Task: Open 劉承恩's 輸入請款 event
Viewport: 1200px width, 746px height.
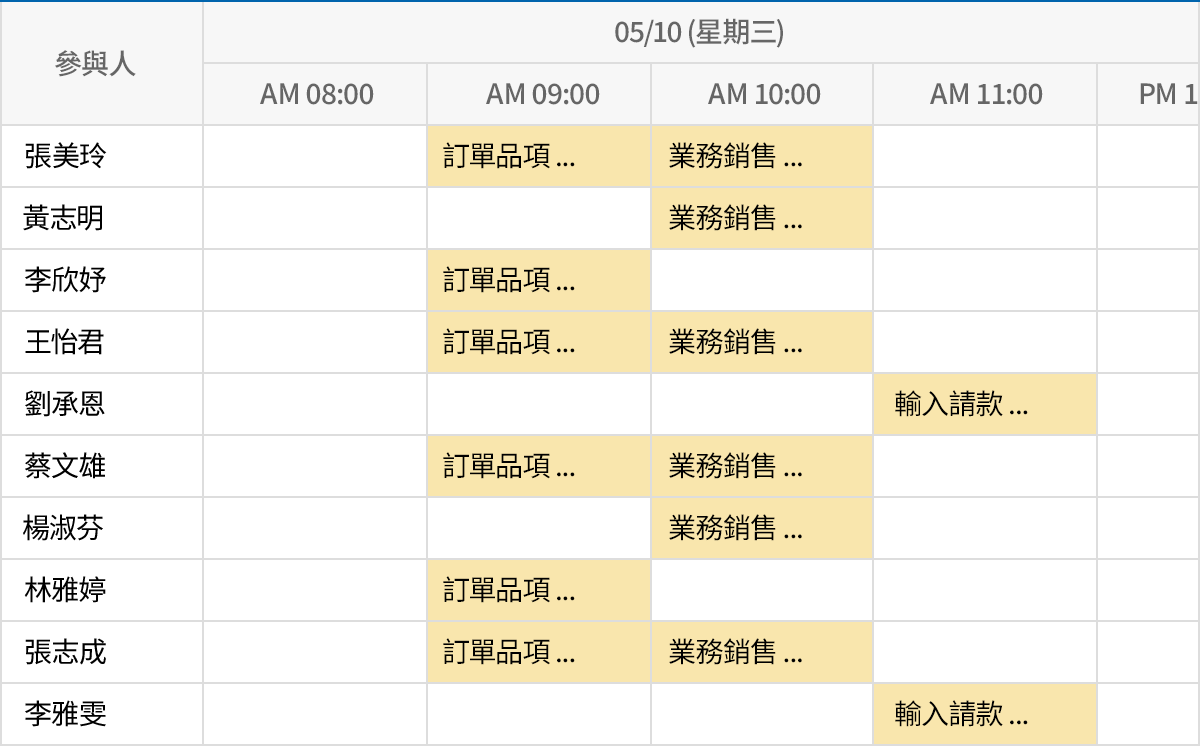Action: [985, 404]
